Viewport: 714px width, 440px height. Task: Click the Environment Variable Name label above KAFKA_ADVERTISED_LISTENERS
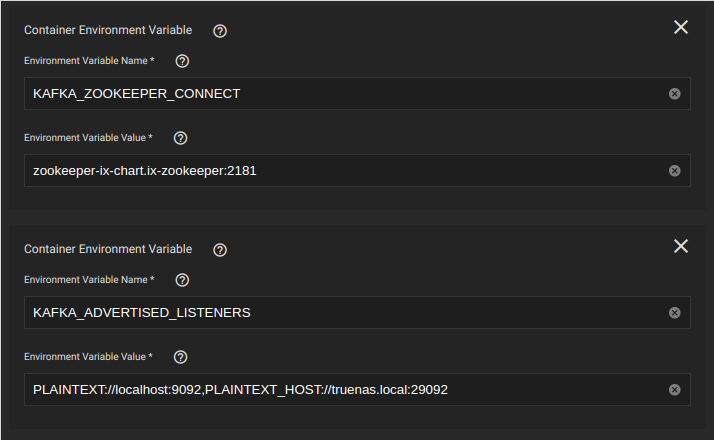[x=89, y=280]
